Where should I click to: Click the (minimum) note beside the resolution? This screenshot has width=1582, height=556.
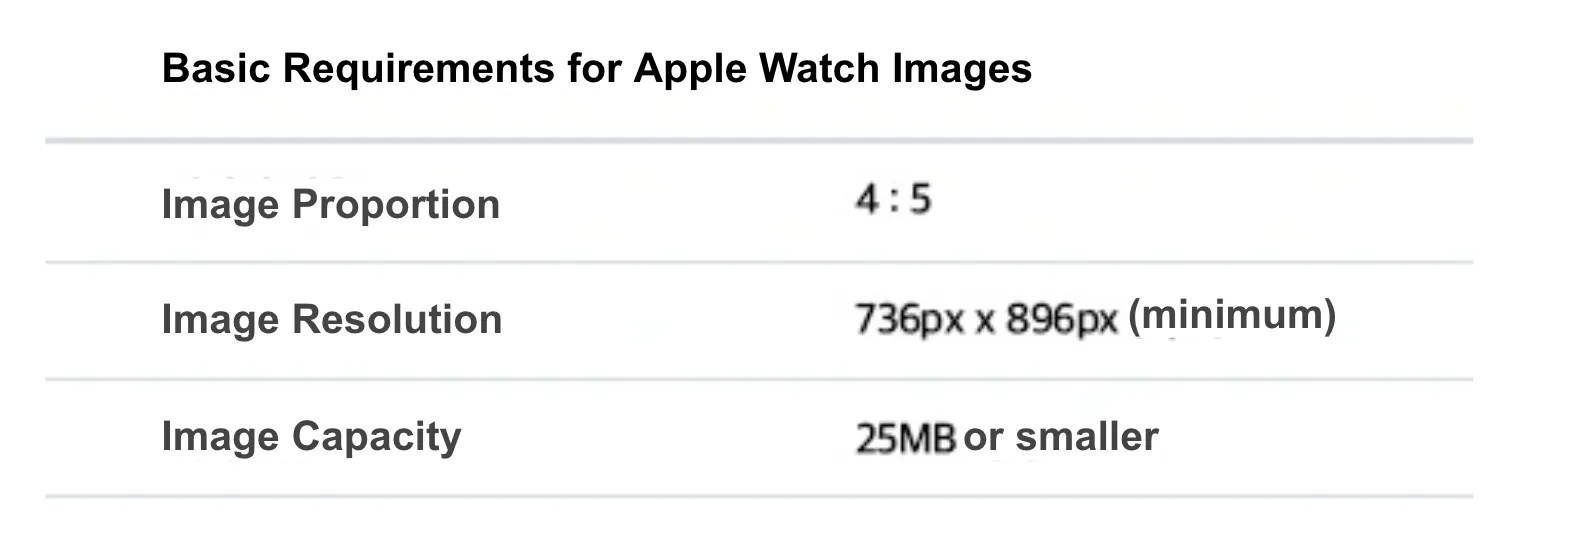[1232, 316]
